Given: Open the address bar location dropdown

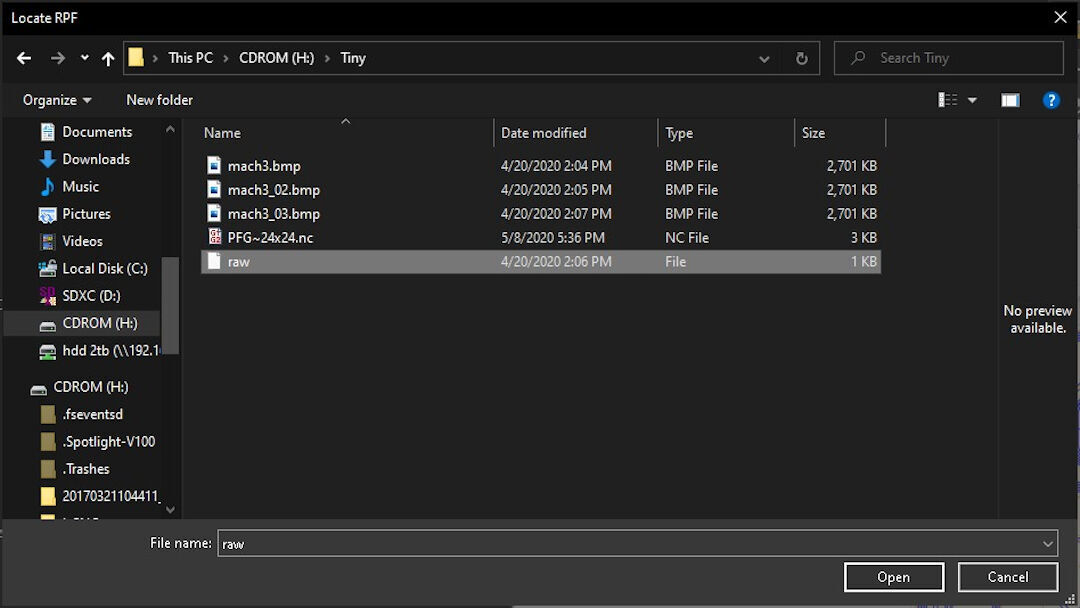Looking at the screenshot, I should coord(763,58).
